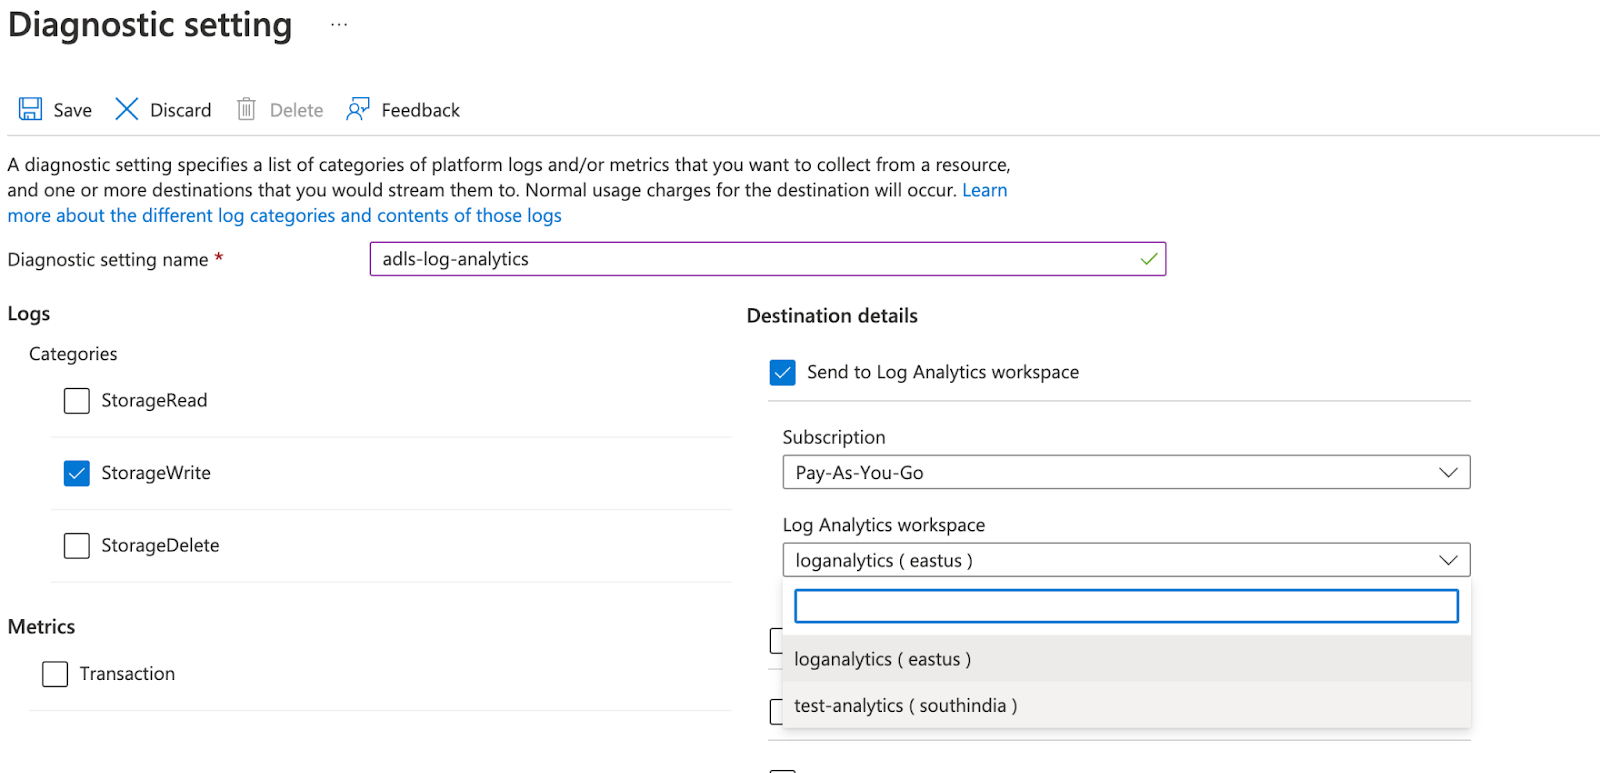This screenshot has height=773, width=1600.
Task: Enable the StorageDelete log category
Action: 77,546
